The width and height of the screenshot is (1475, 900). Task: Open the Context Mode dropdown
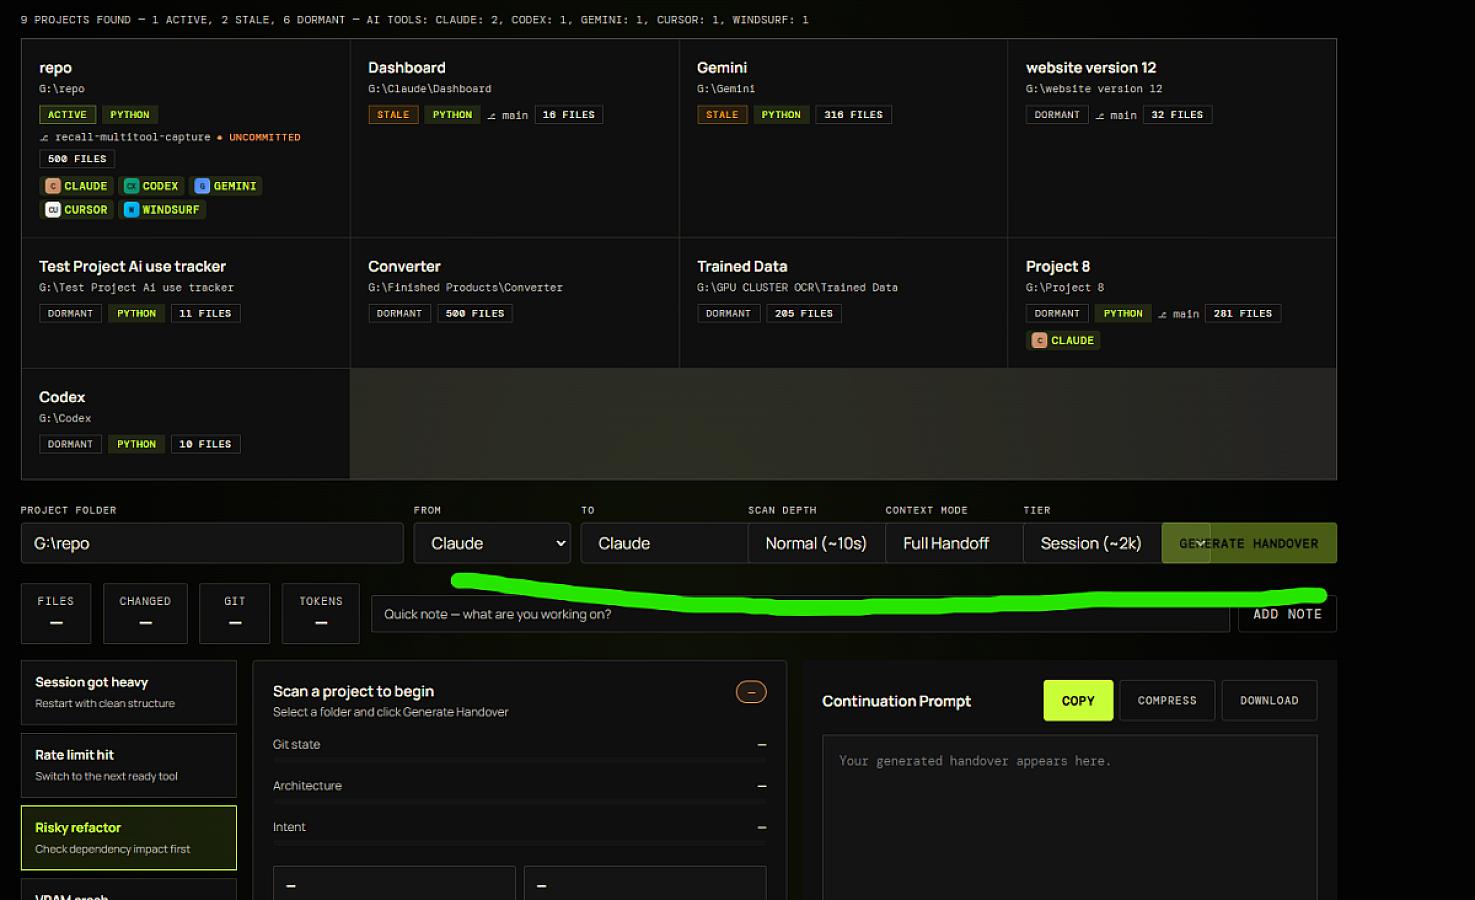point(954,543)
